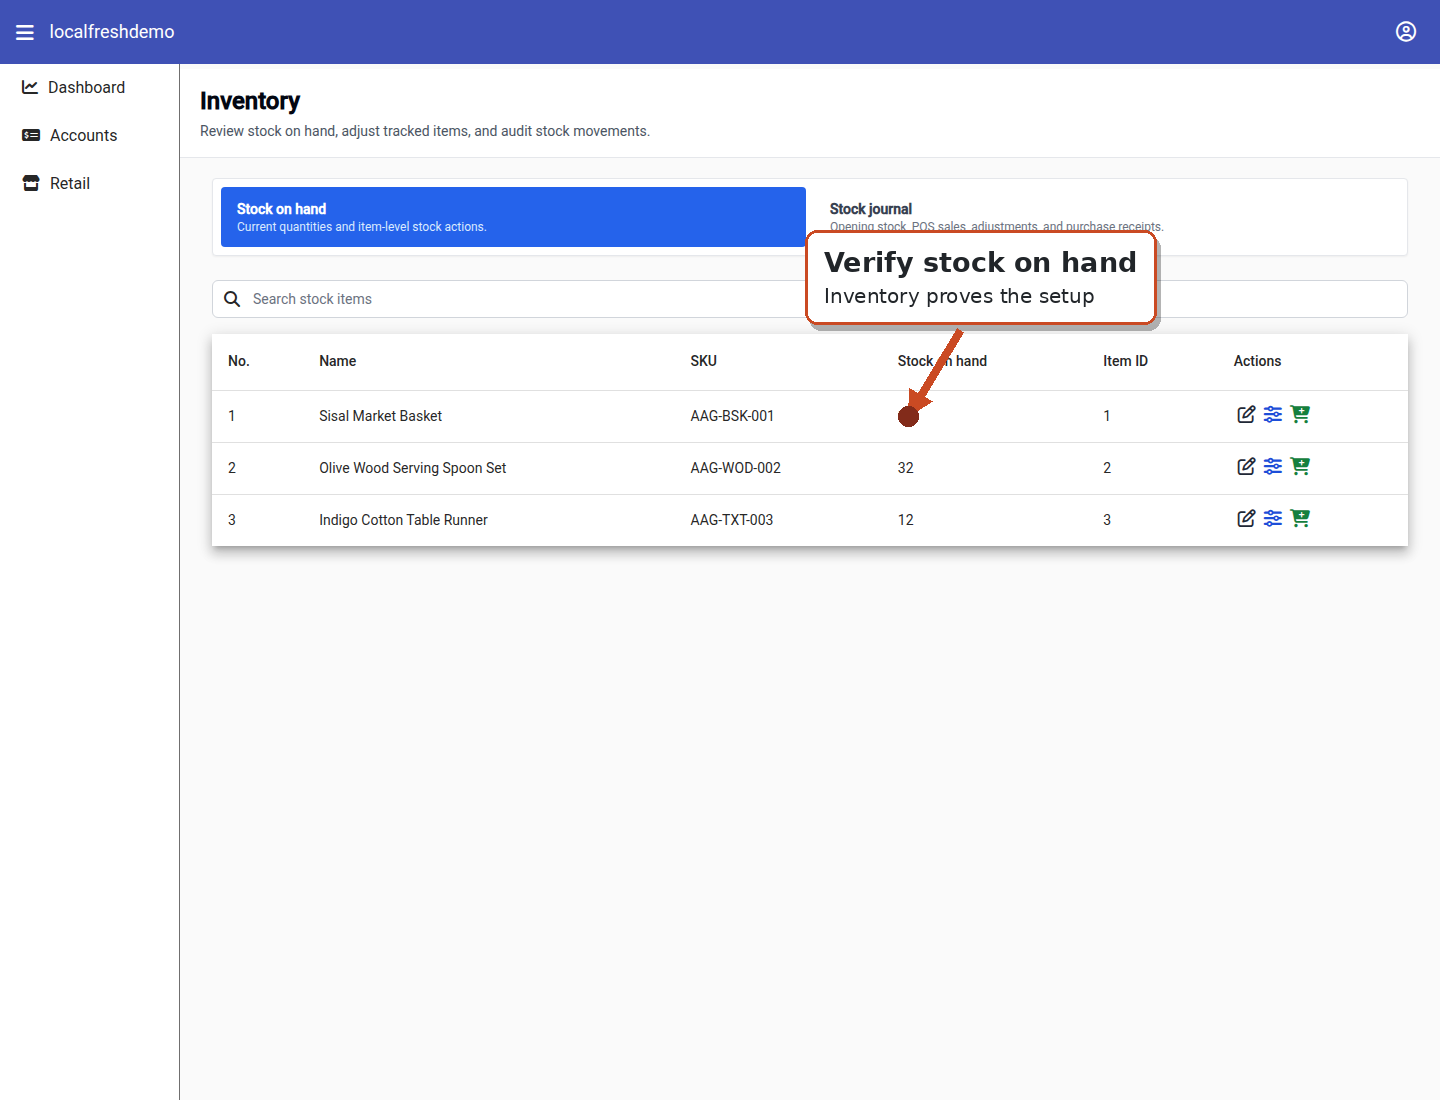1440x1100 pixels.
Task: Click the Retail store icon in sidebar
Action: pyautogui.click(x=31, y=183)
